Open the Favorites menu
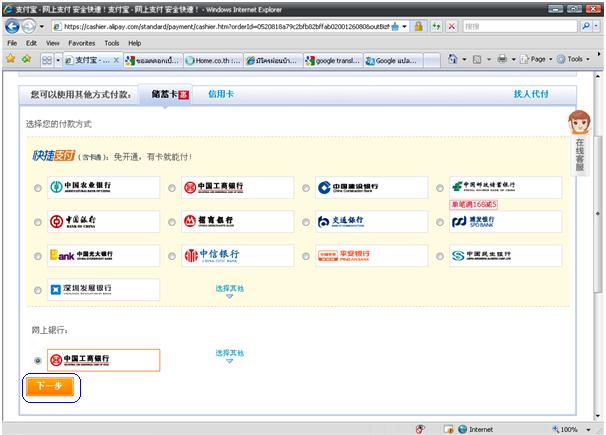This screenshot has height=435, width=606. [x=82, y=43]
